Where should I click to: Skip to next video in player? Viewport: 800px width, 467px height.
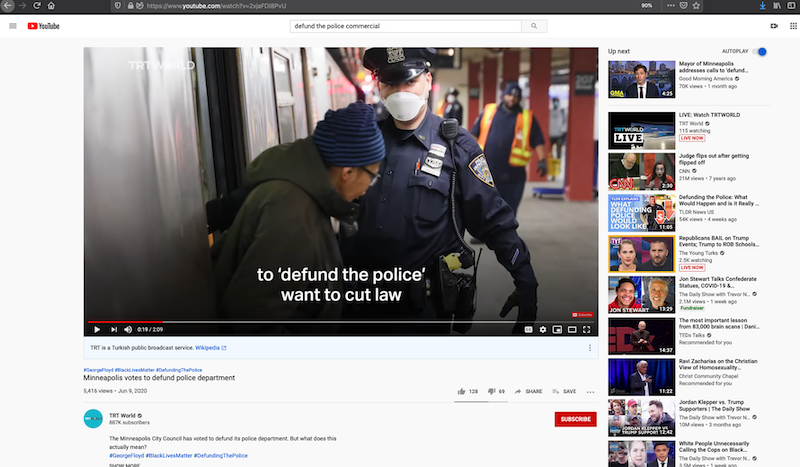[x=112, y=329]
